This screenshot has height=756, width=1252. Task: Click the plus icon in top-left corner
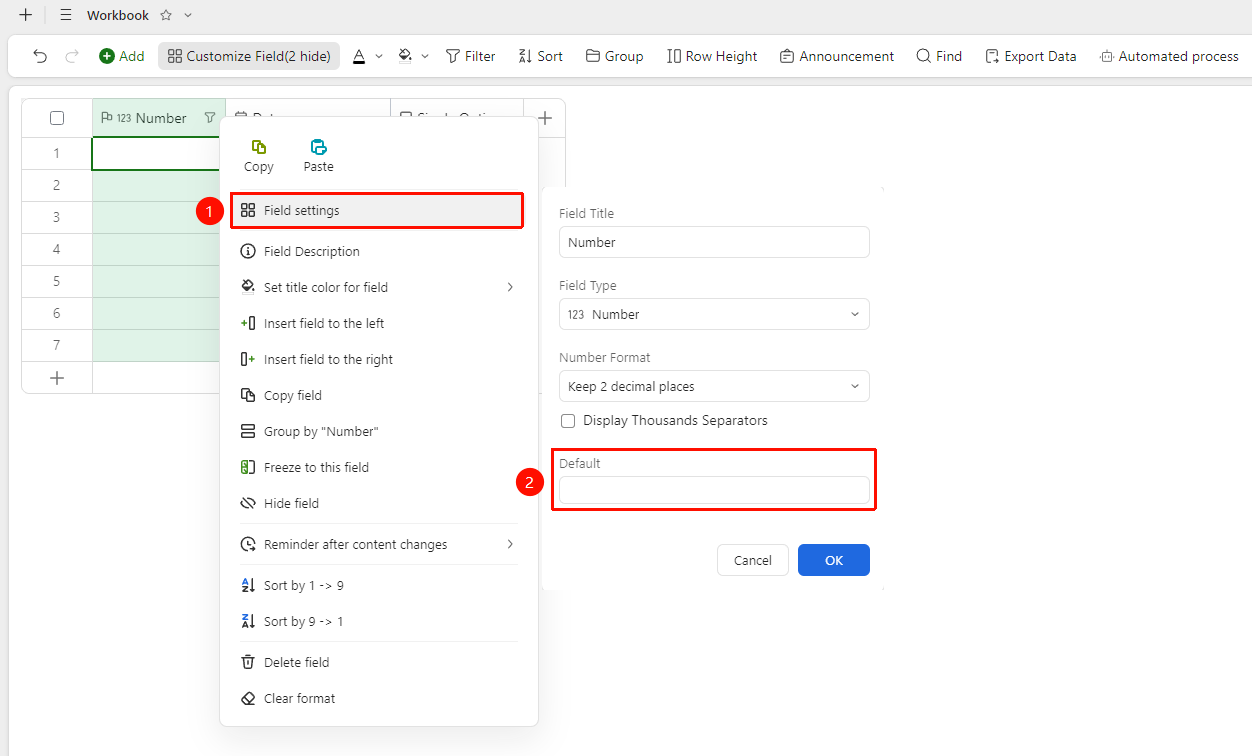tap(26, 15)
